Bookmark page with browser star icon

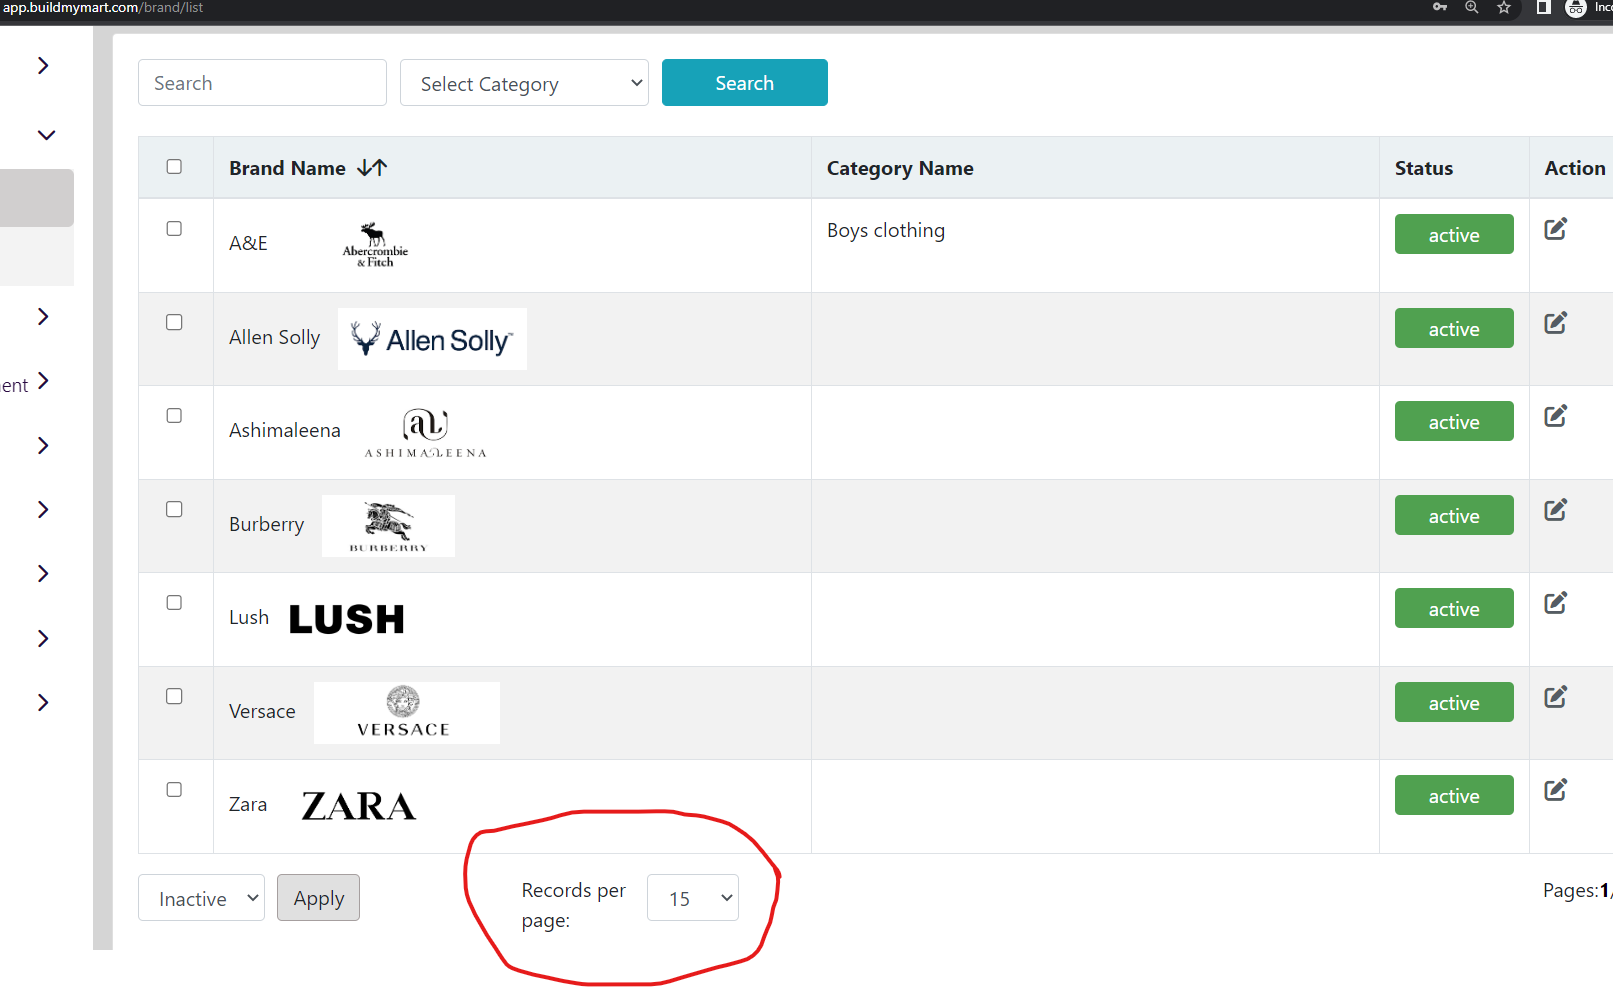[1503, 8]
